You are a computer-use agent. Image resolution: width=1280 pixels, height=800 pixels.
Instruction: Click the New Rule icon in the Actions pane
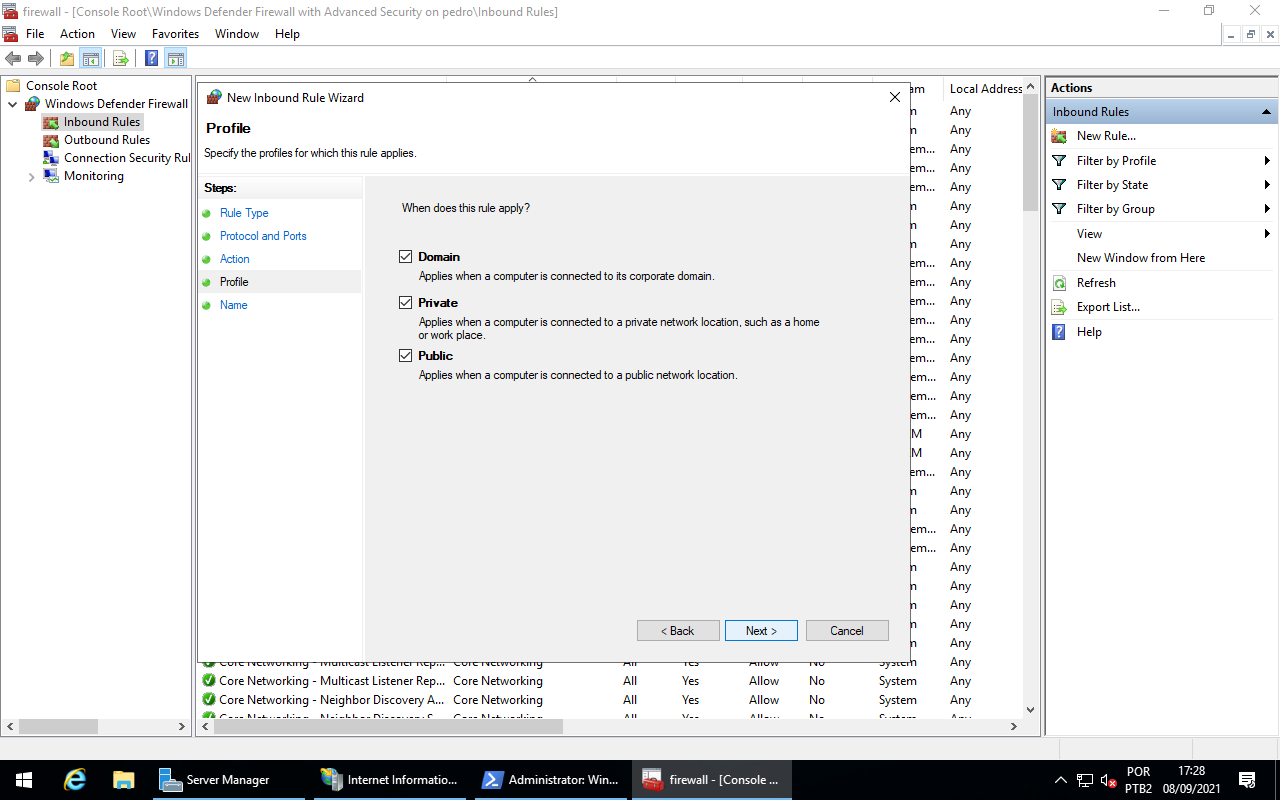coord(1059,136)
